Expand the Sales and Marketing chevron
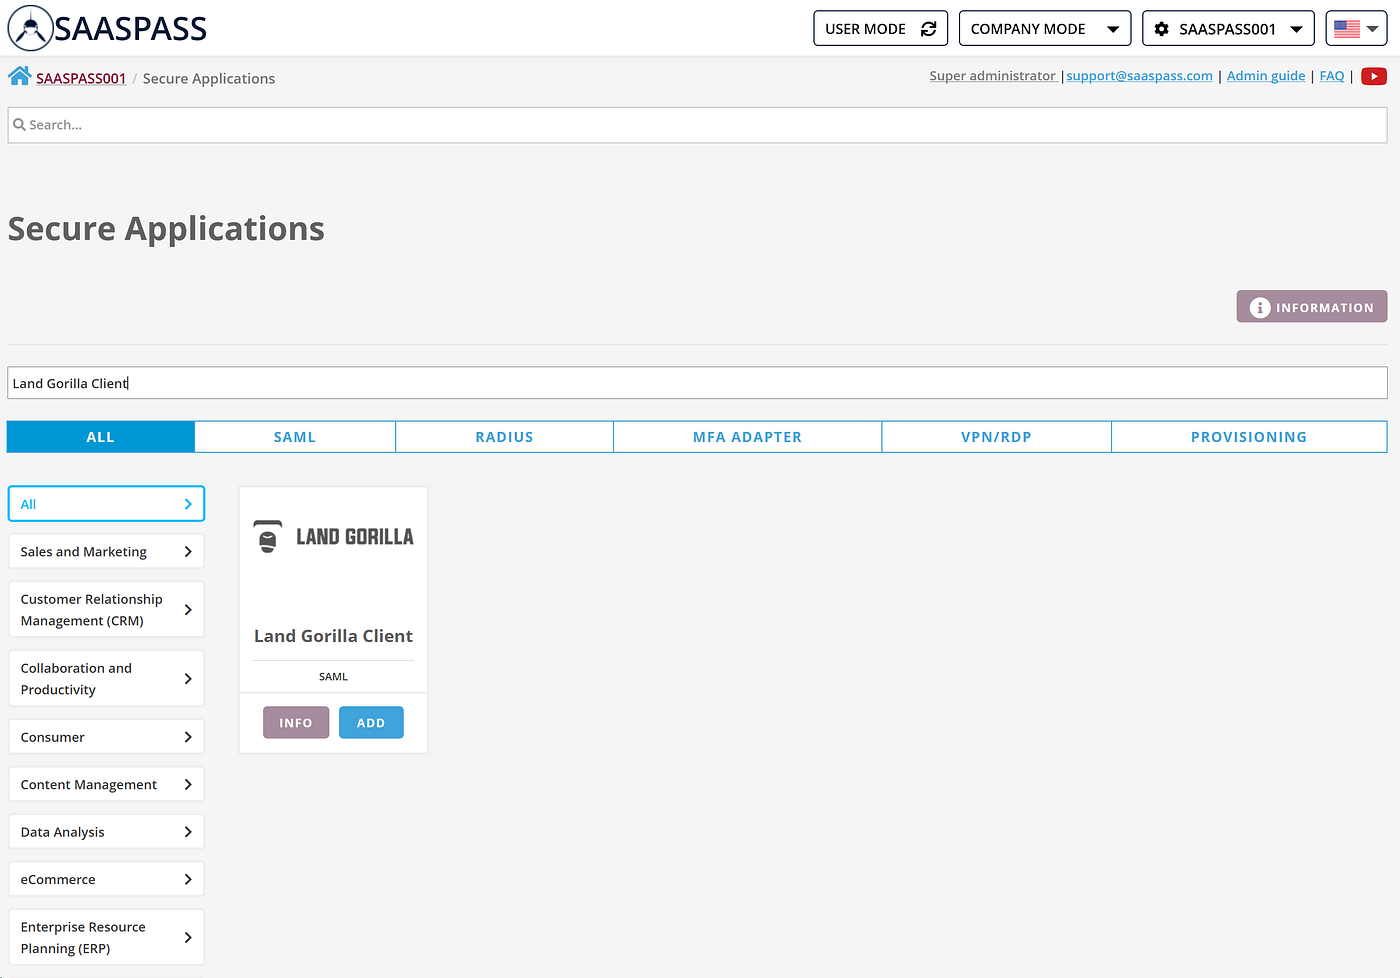Viewport: 1400px width, 978px height. click(x=188, y=552)
